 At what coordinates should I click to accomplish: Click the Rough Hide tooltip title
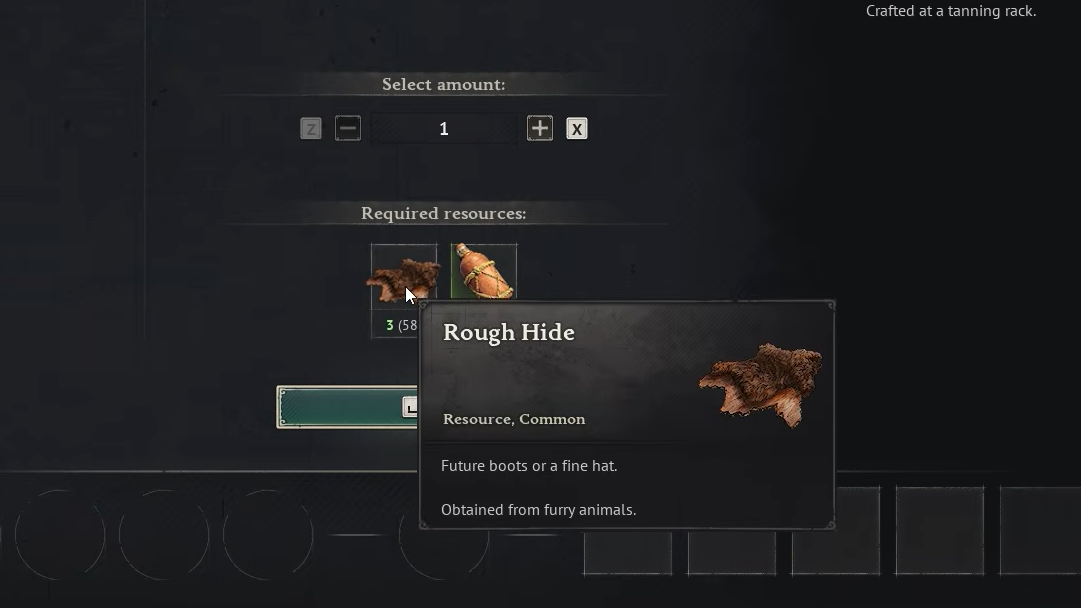tap(509, 332)
